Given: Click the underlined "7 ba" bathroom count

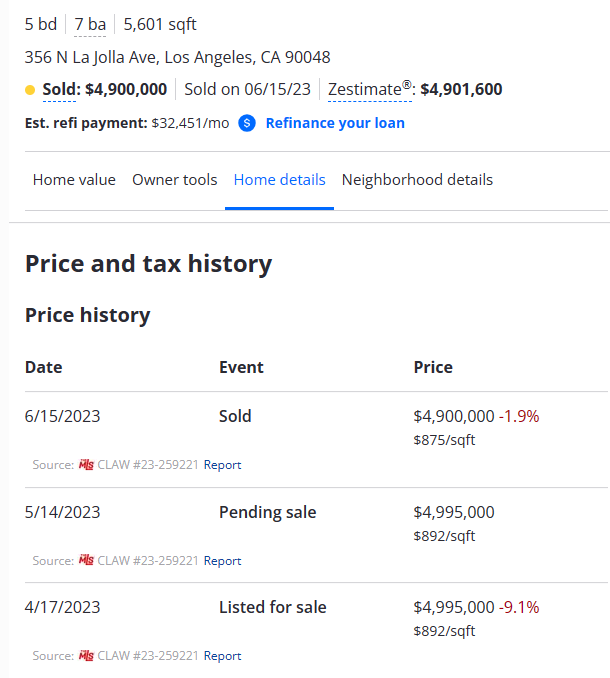Looking at the screenshot, I should (x=90, y=24).
